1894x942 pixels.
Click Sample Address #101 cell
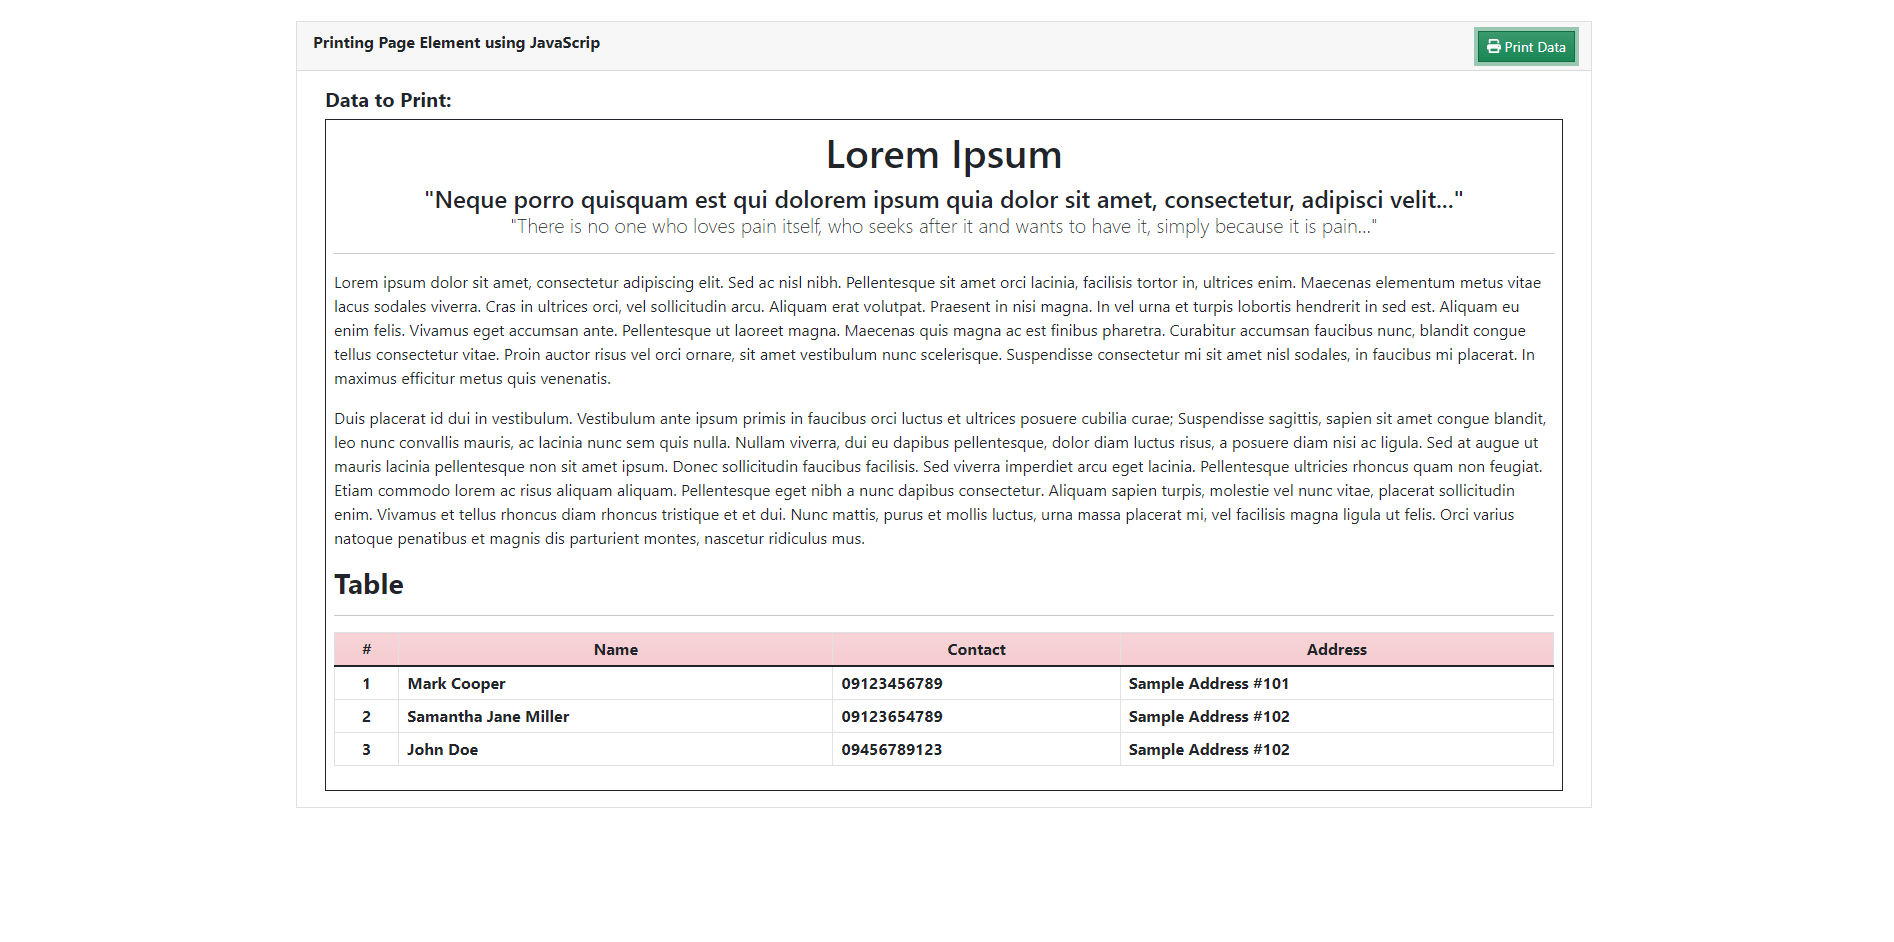(1208, 683)
